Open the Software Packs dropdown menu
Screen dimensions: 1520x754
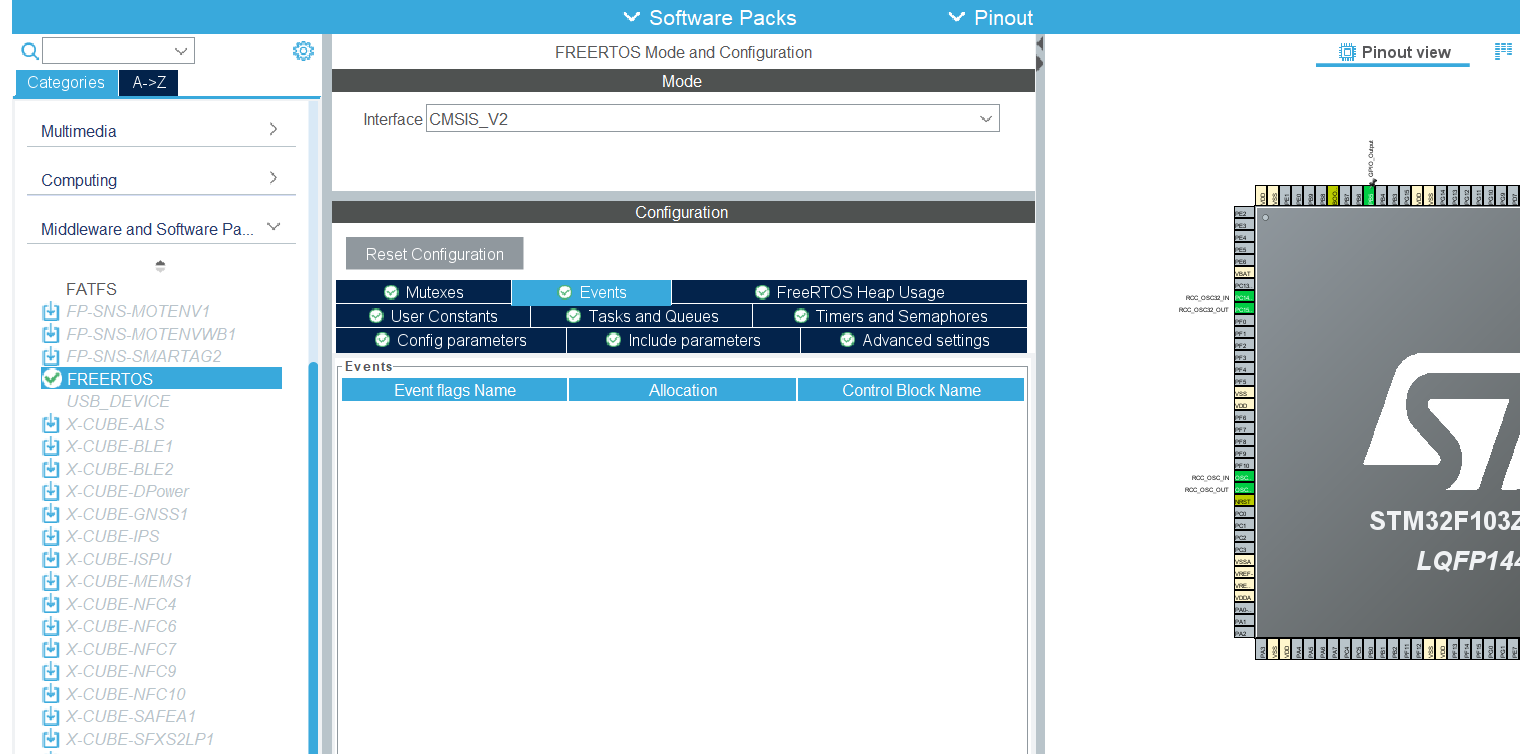tap(709, 17)
